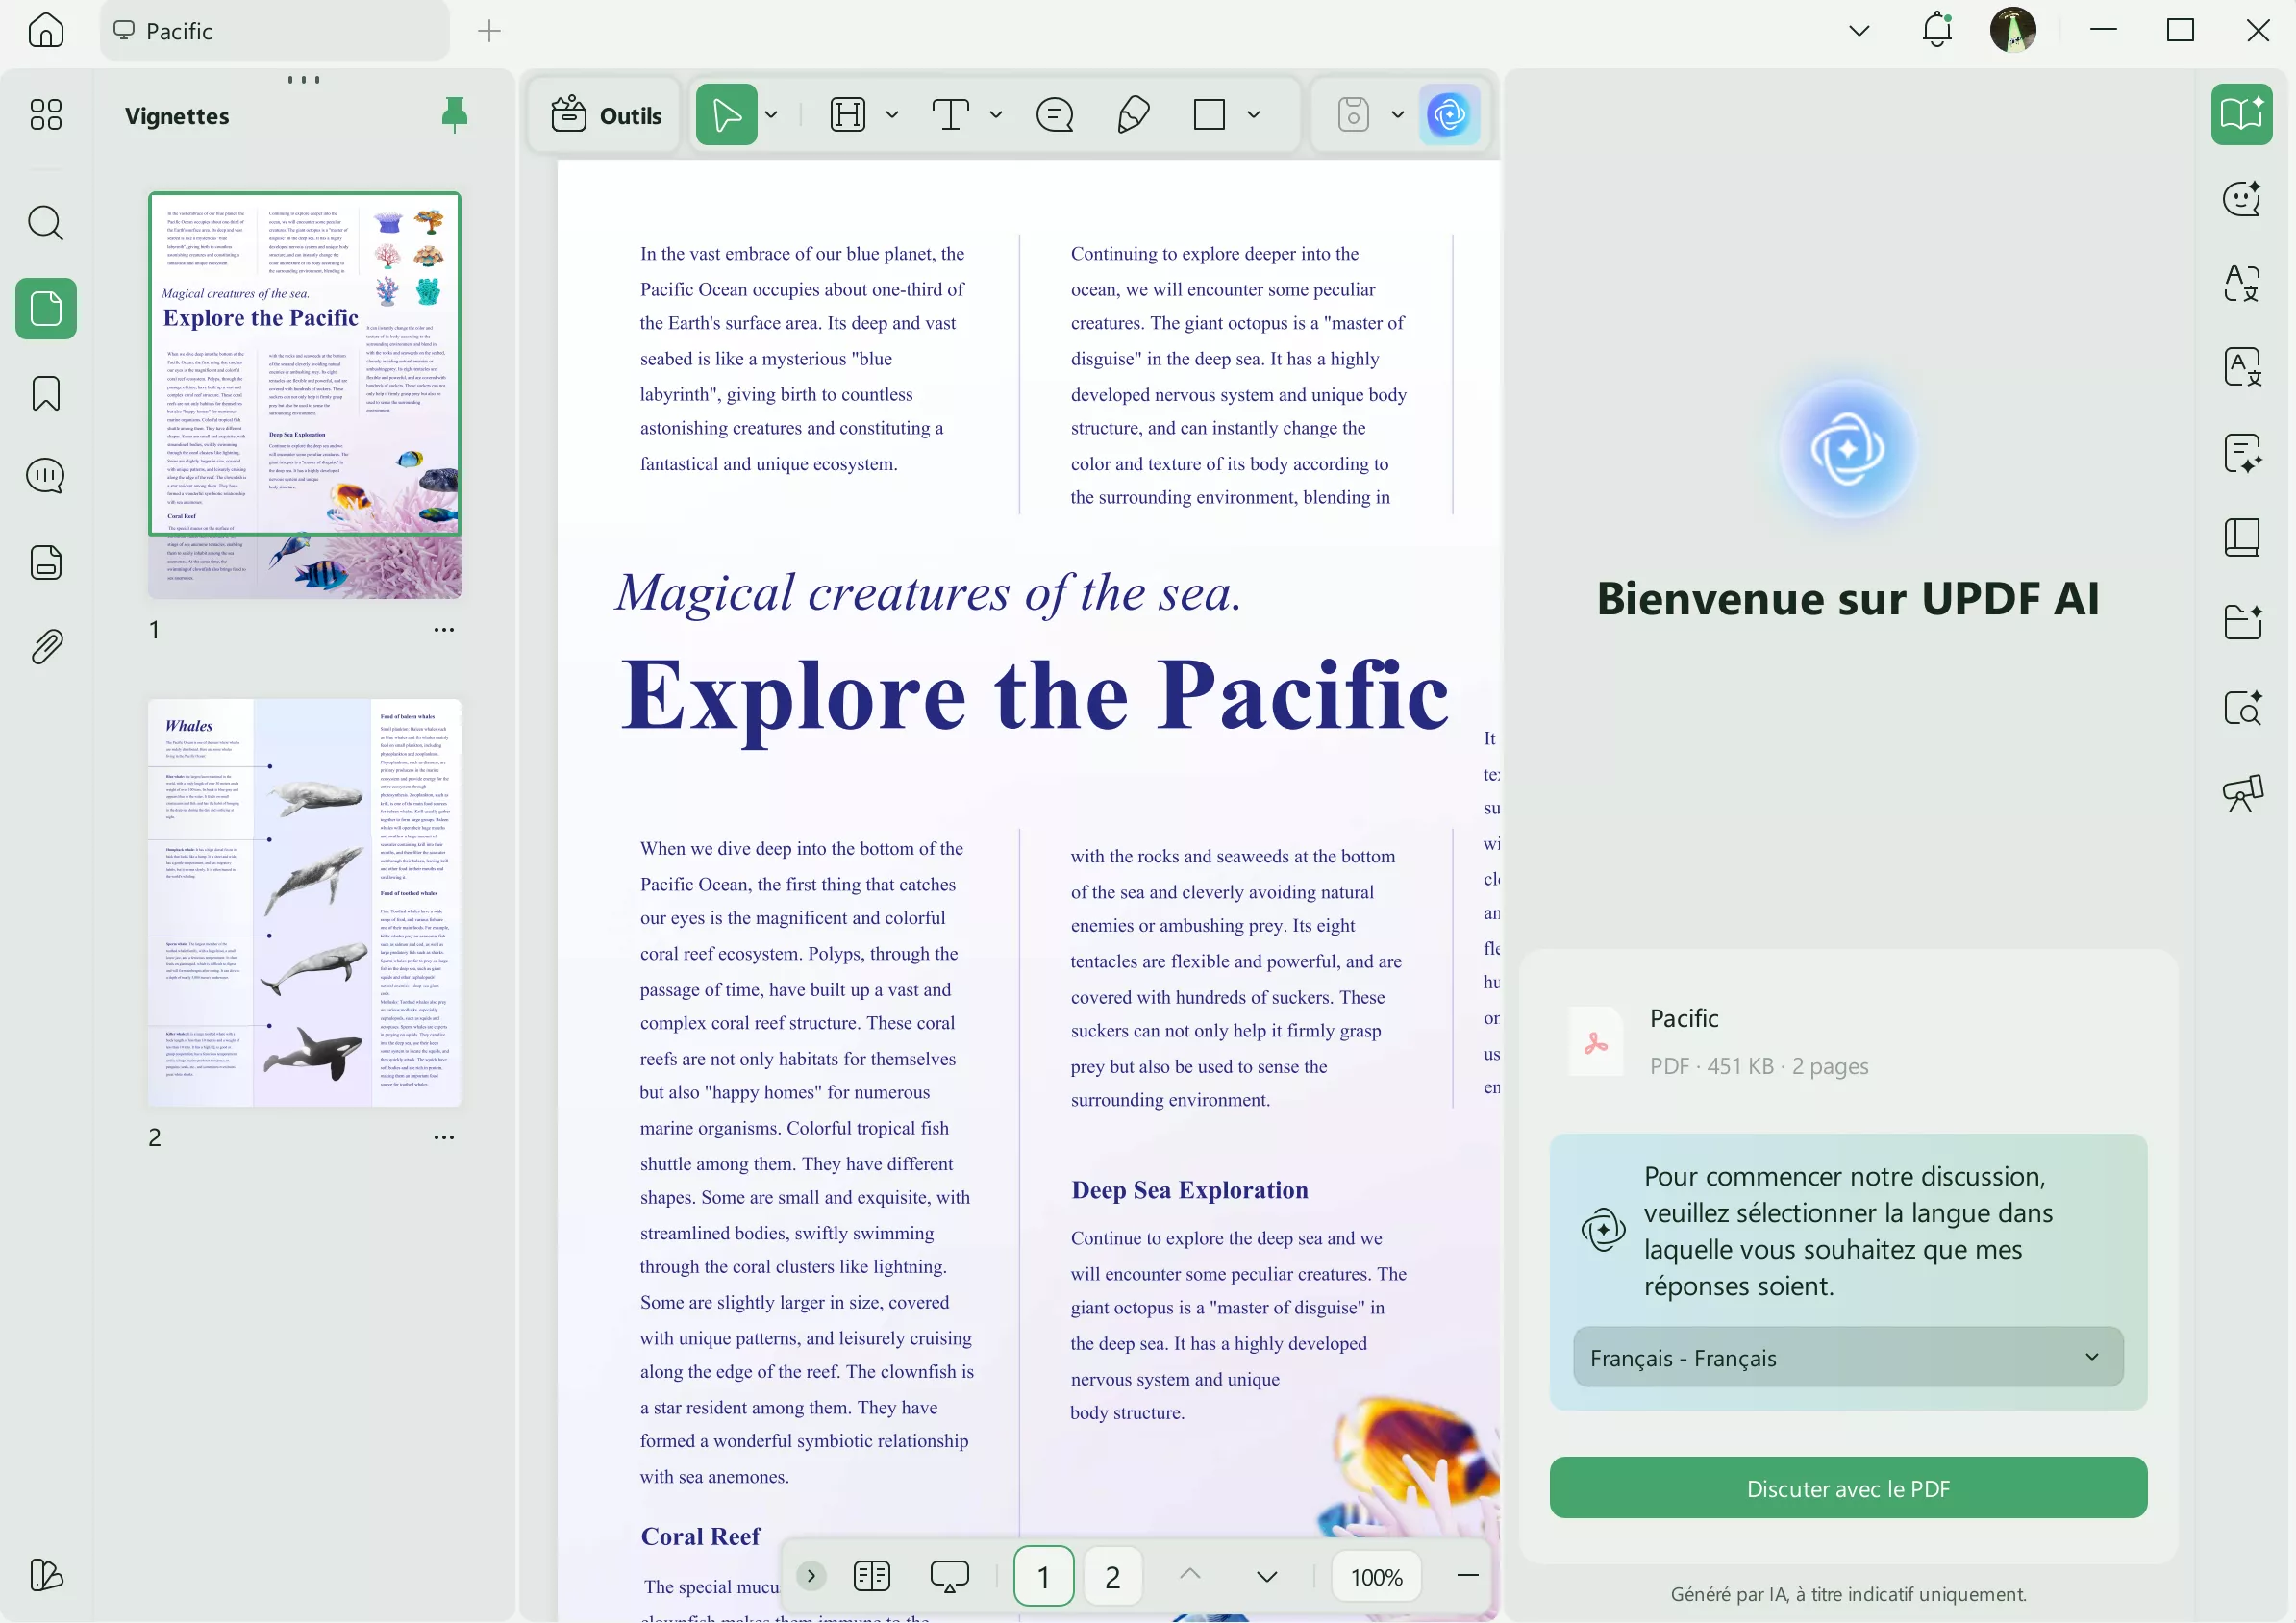Screen dimensions: 2296x1623
Task: Open the translate tool in right sidebar
Action: pyautogui.click(x=2241, y=283)
